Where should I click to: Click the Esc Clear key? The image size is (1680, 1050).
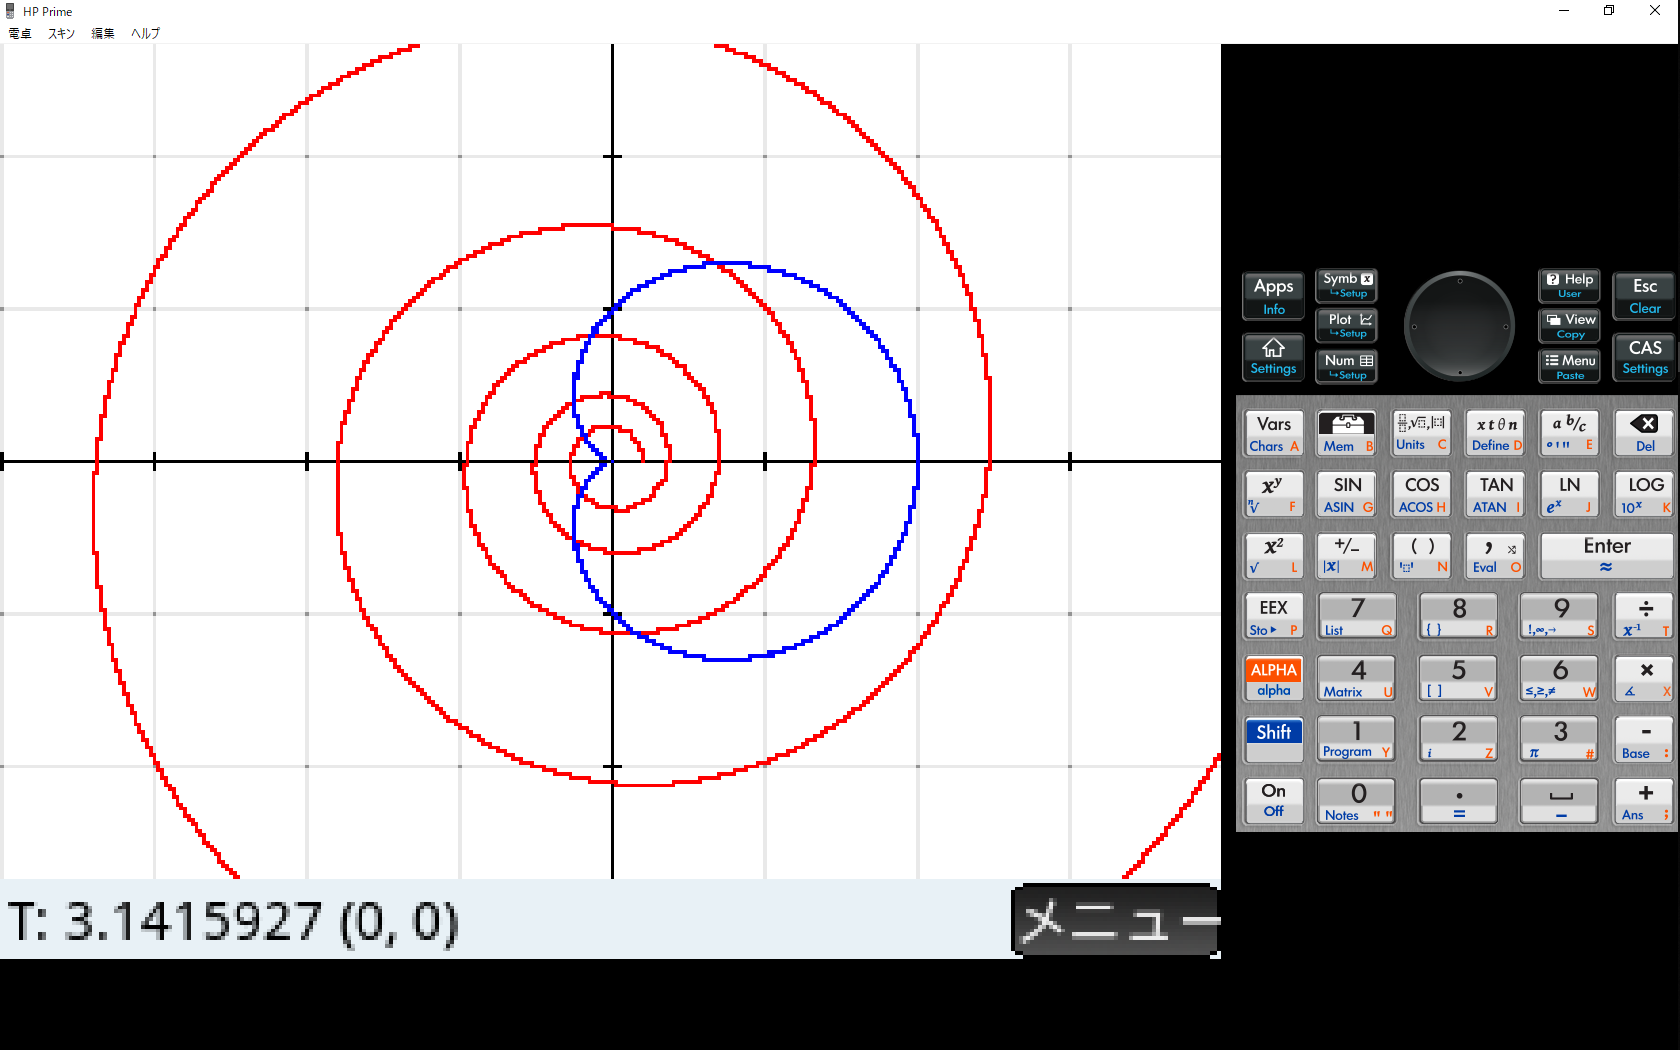click(x=1644, y=296)
